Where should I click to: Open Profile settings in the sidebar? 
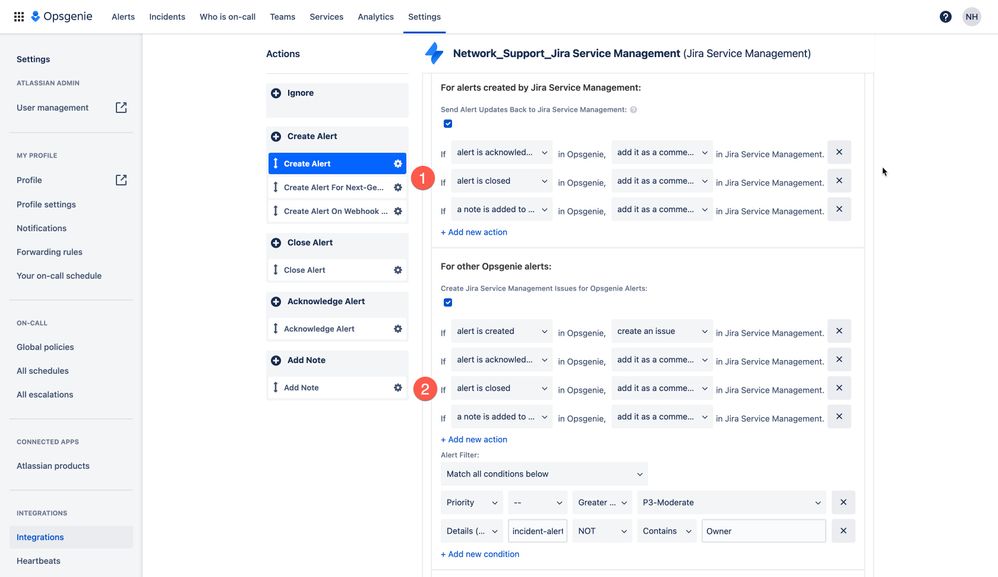click(46, 204)
